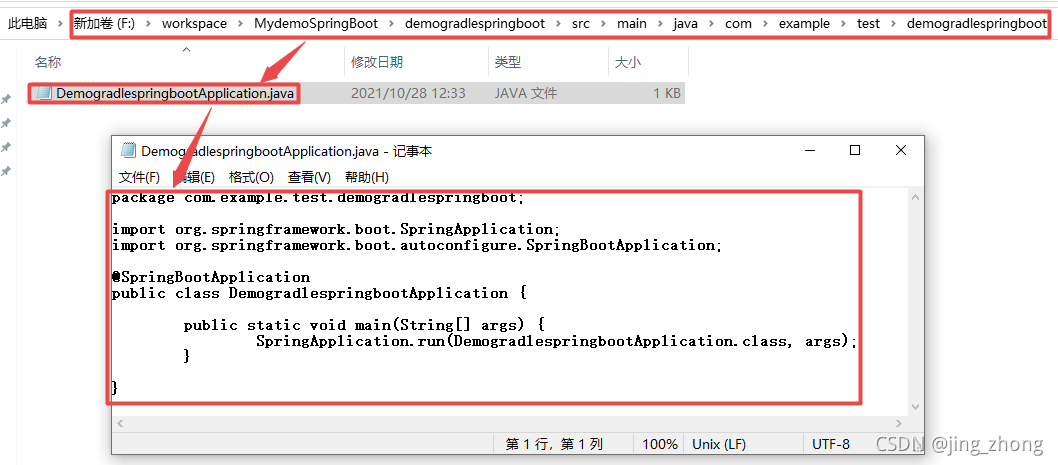Click the second pin icon in the Explorer sidebar

coord(5,123)
